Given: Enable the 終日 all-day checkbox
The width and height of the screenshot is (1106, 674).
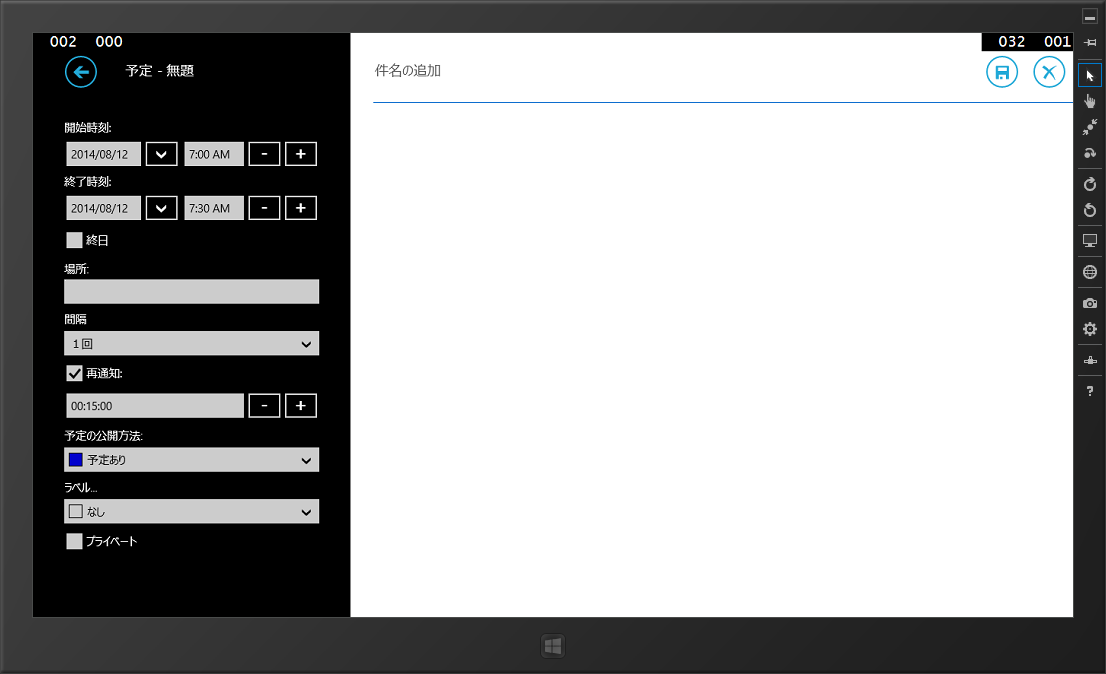Looking at the screenshot, I should tap(74, 240).
